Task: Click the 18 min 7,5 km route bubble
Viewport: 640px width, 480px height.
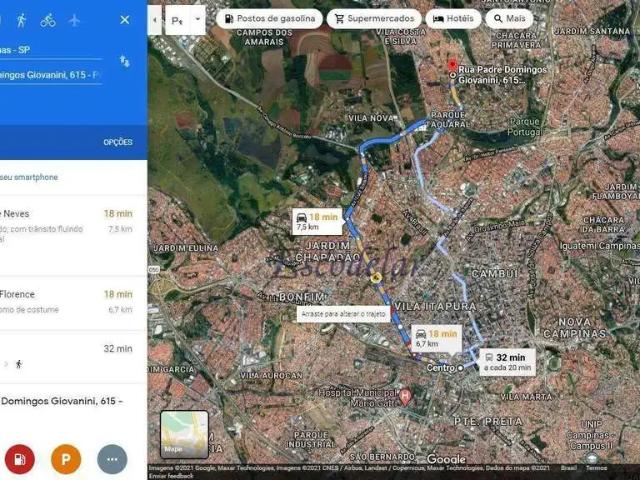Action: pos(317,221)
